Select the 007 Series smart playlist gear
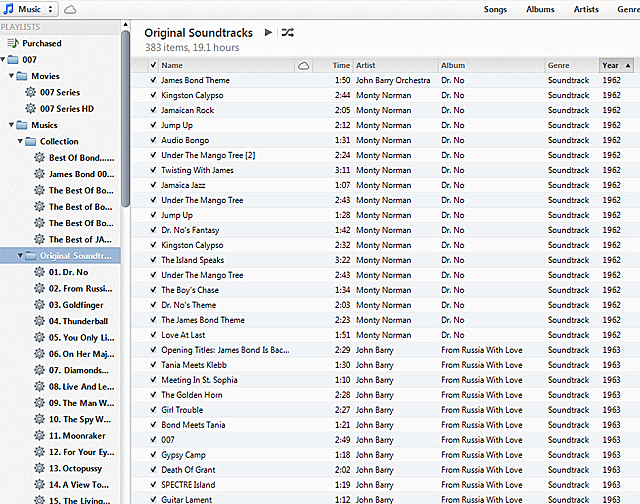The width and height of the screenshot is (640, 504). (31, 92)
